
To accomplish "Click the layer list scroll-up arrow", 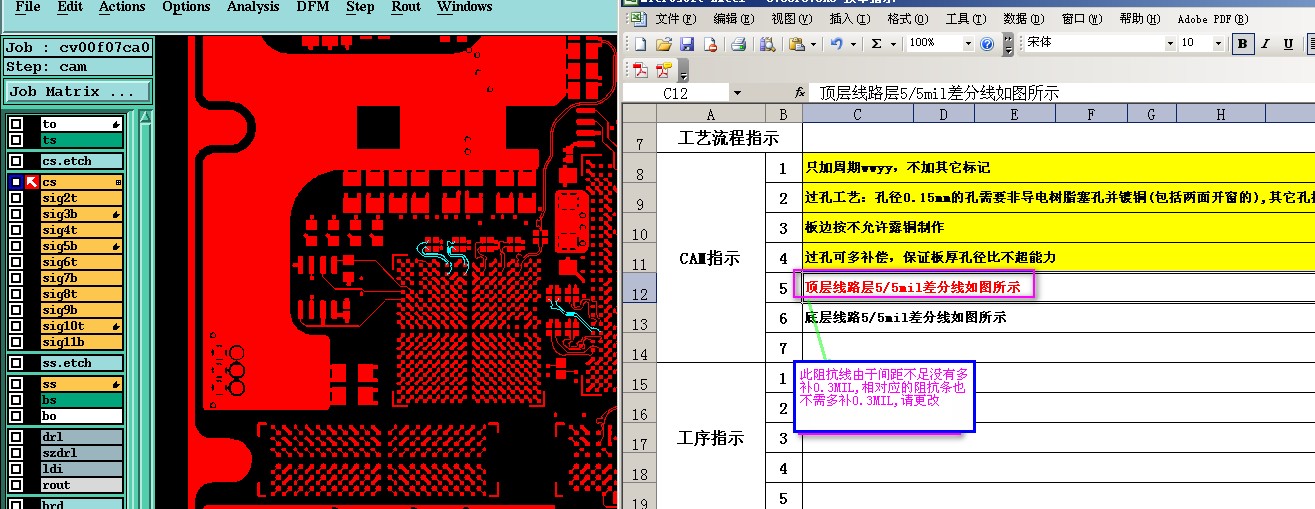I will coord(145,117).
